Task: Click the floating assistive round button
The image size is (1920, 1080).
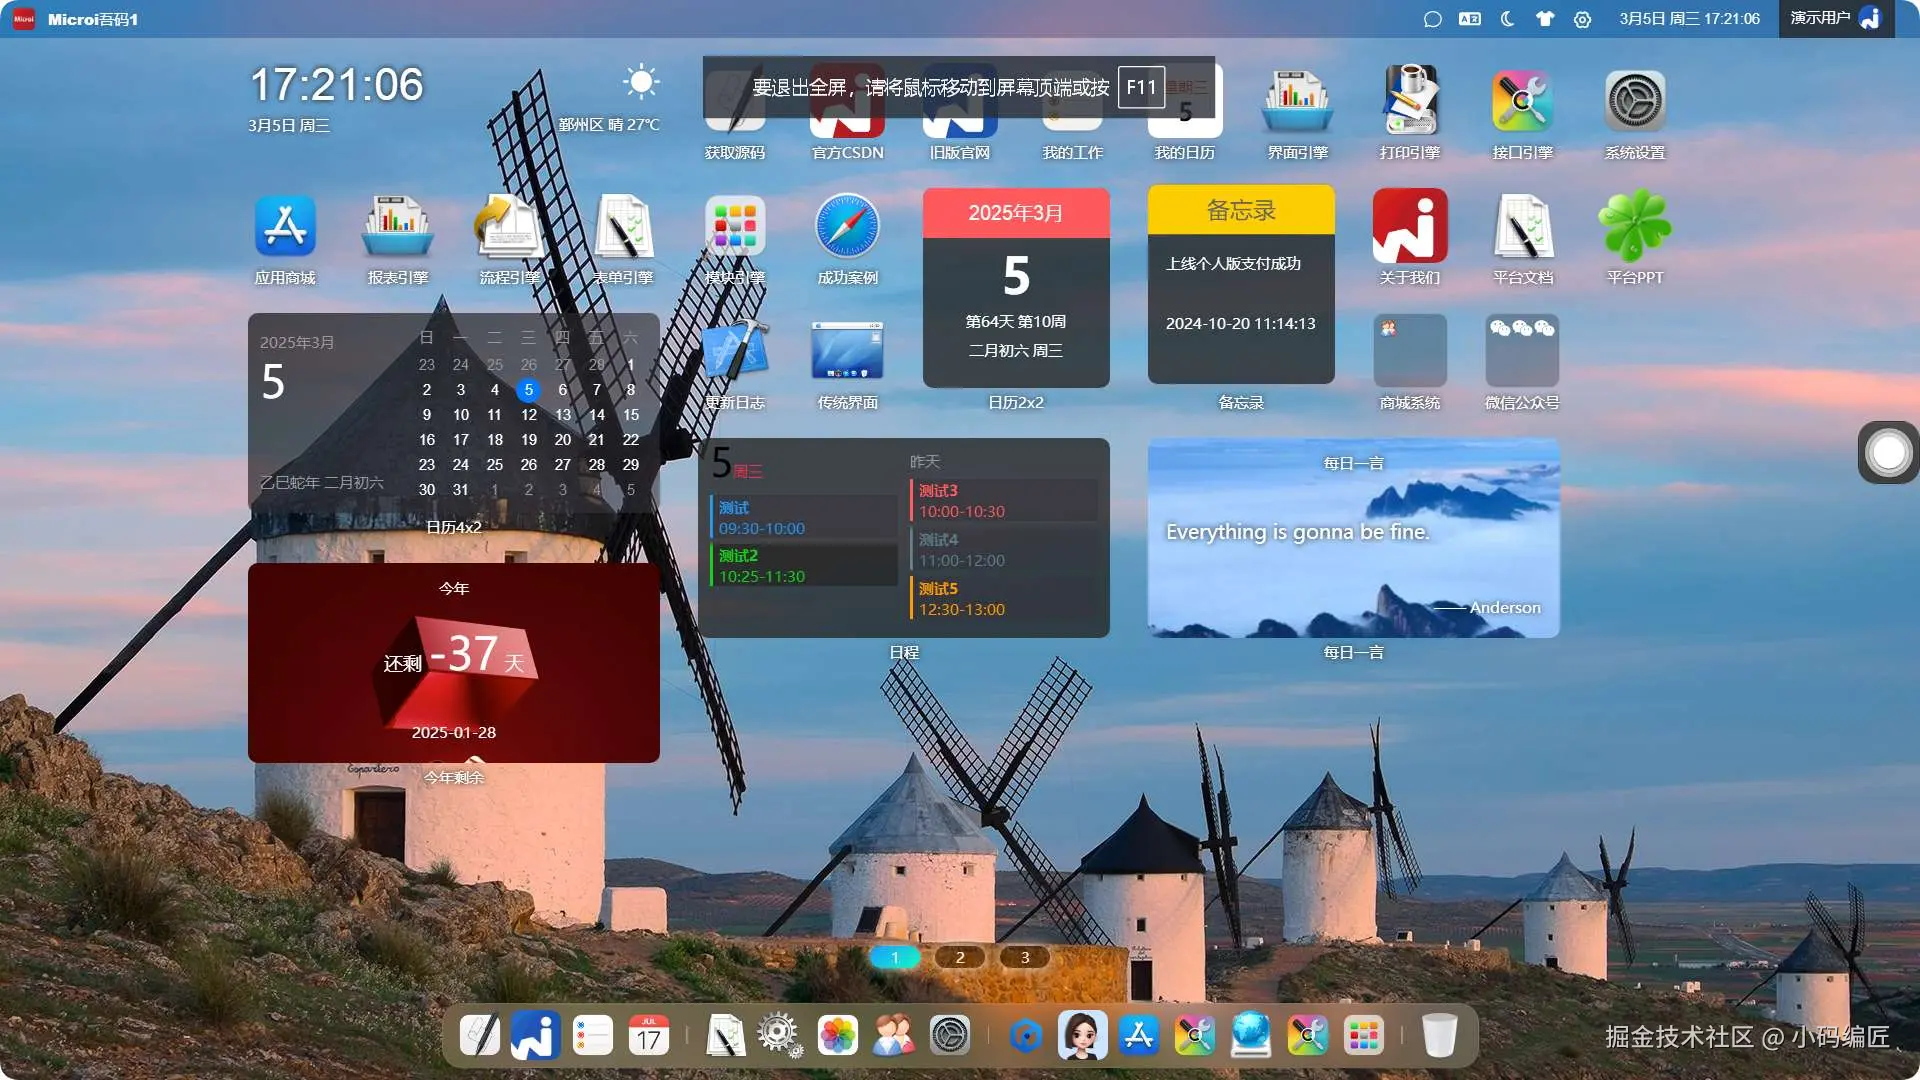Action: coord(1888,452)
